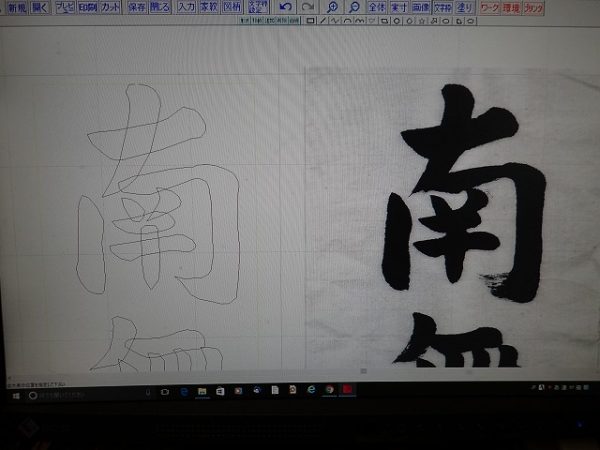Select the 家紋 (Family crest) toolbar button
600x450 pixels.
(209, 7)
